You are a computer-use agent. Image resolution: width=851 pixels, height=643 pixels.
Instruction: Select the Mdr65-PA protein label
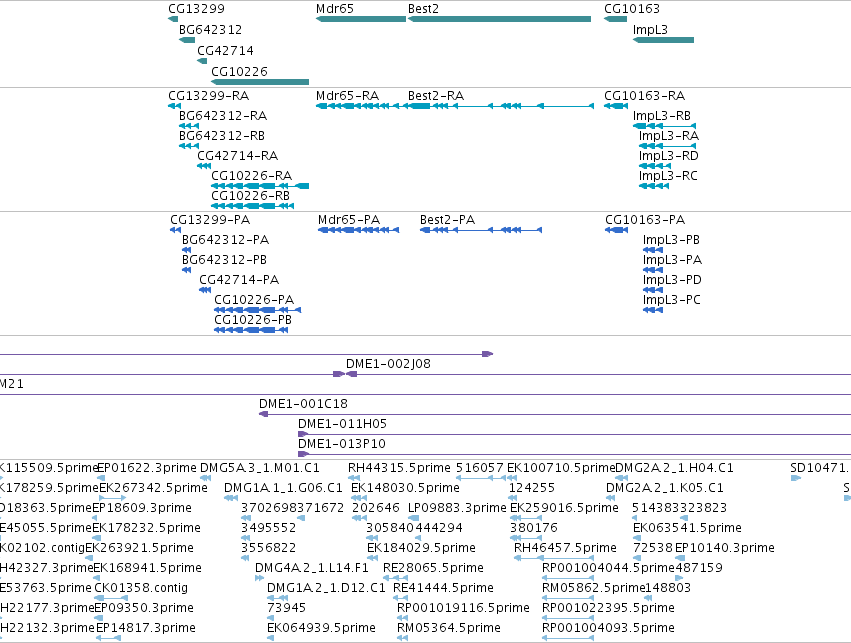(349, 220)
